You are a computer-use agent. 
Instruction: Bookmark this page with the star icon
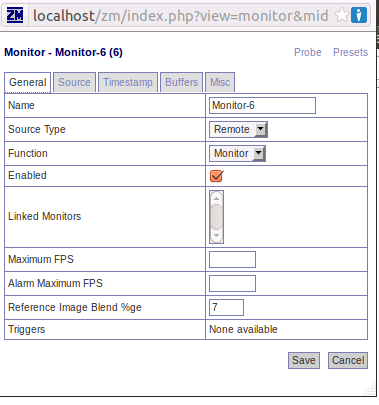pyautogui.click(x=341, y=15)
